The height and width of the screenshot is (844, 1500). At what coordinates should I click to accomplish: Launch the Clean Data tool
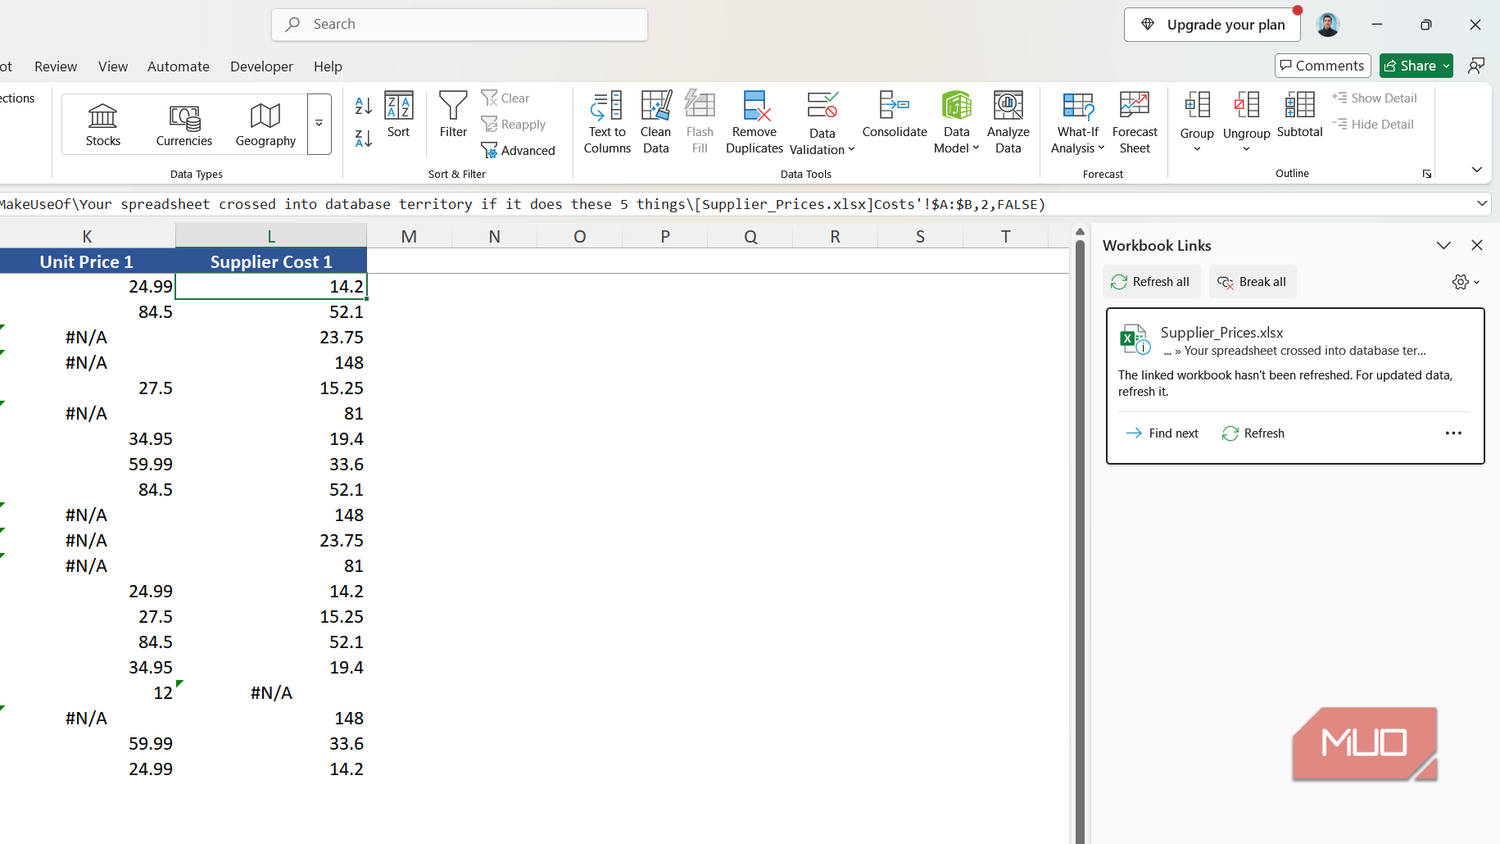click(x=656, y=122)
